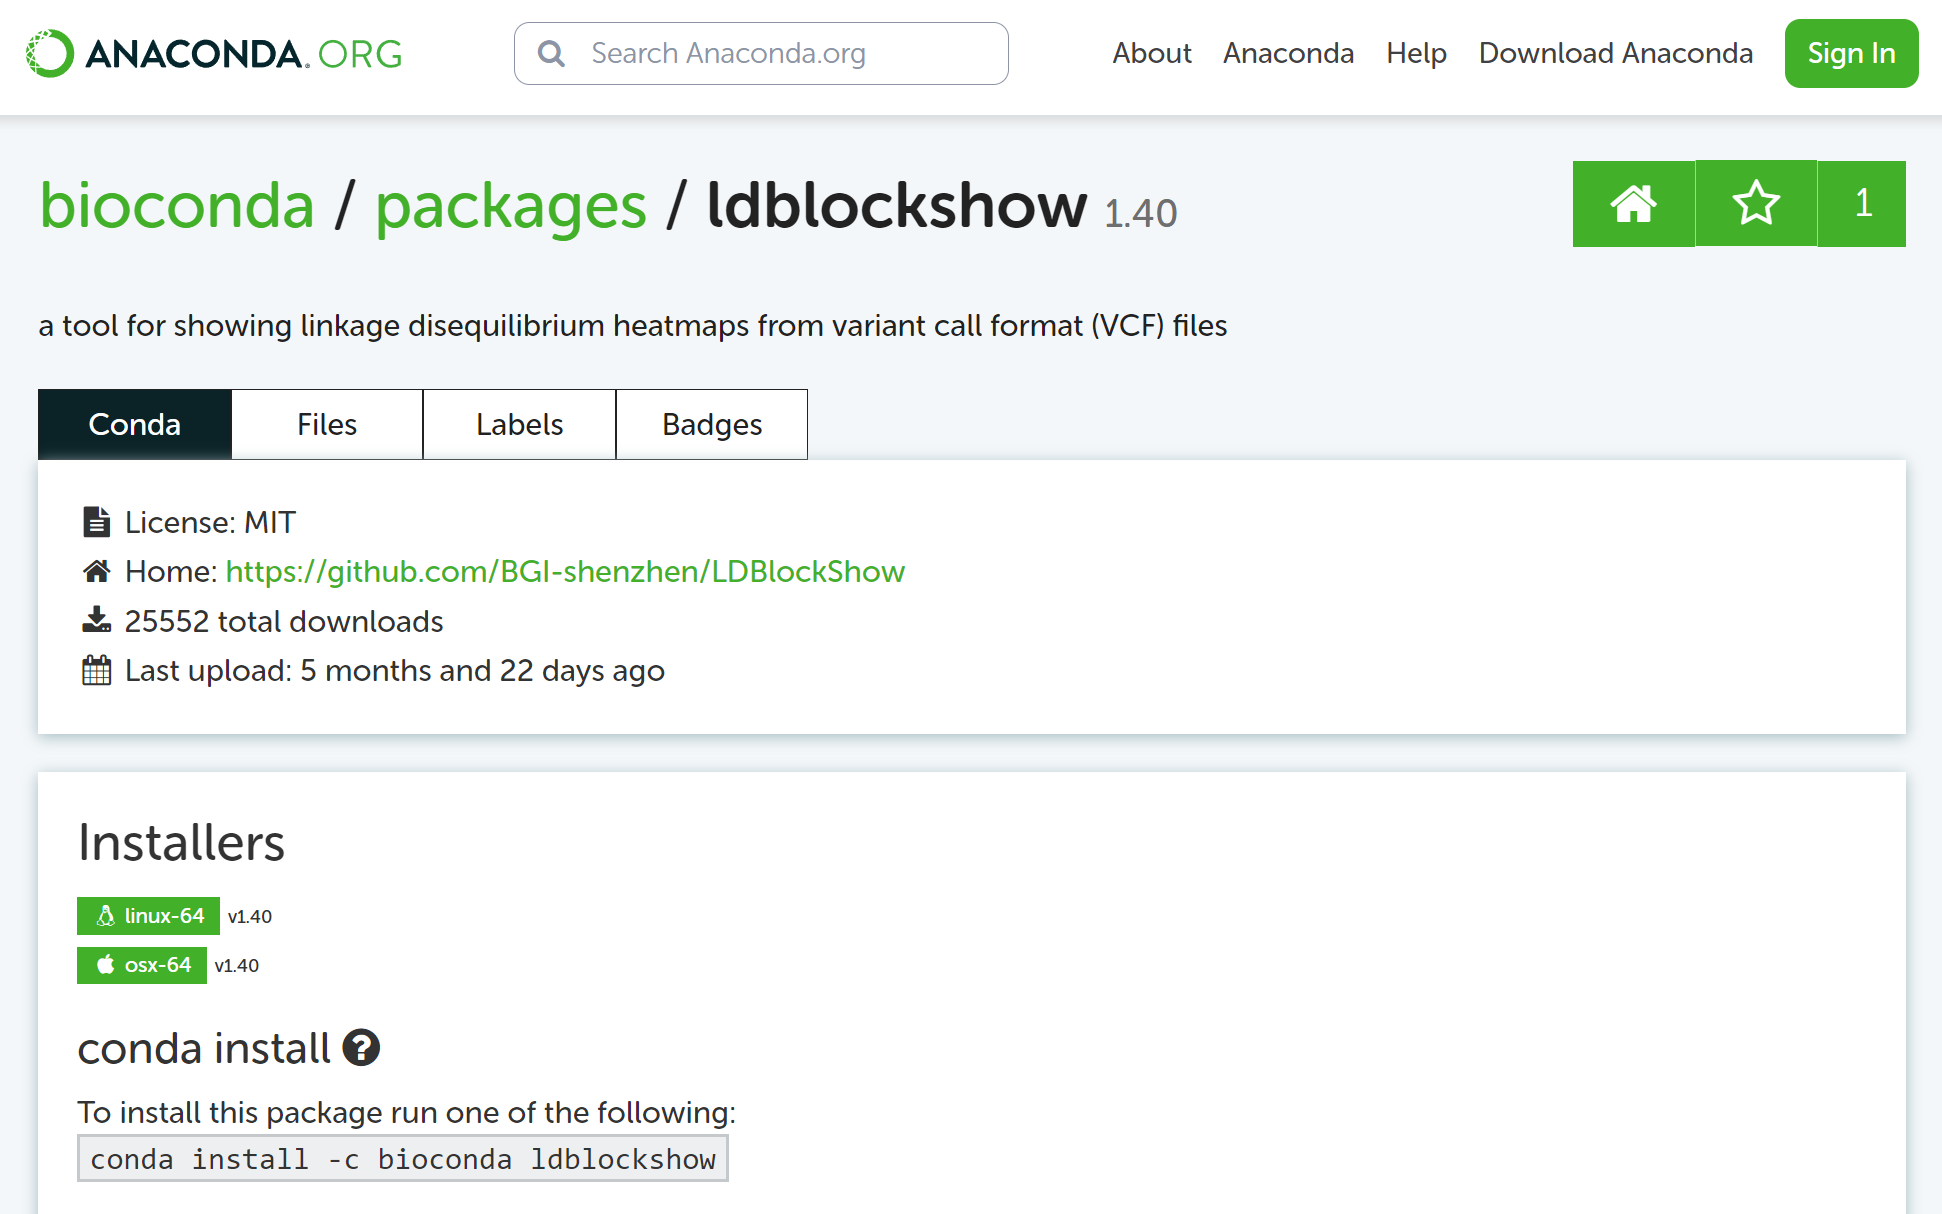Click the star count number 1
Image resolution: width=1942 pixels, height=1214 pixels.
click(x=1862, y=204)
